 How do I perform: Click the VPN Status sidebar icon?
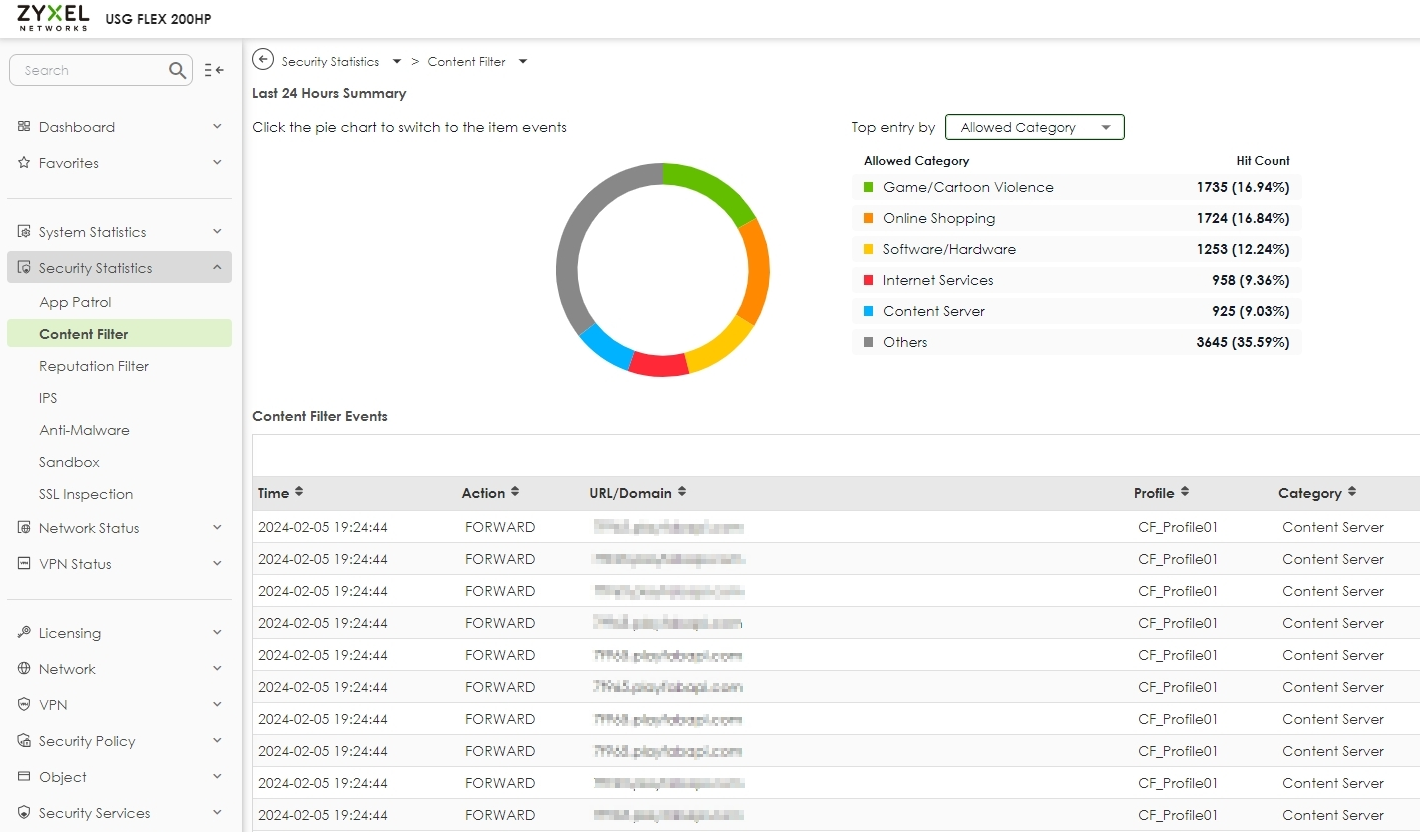click(x=24, y=563)
